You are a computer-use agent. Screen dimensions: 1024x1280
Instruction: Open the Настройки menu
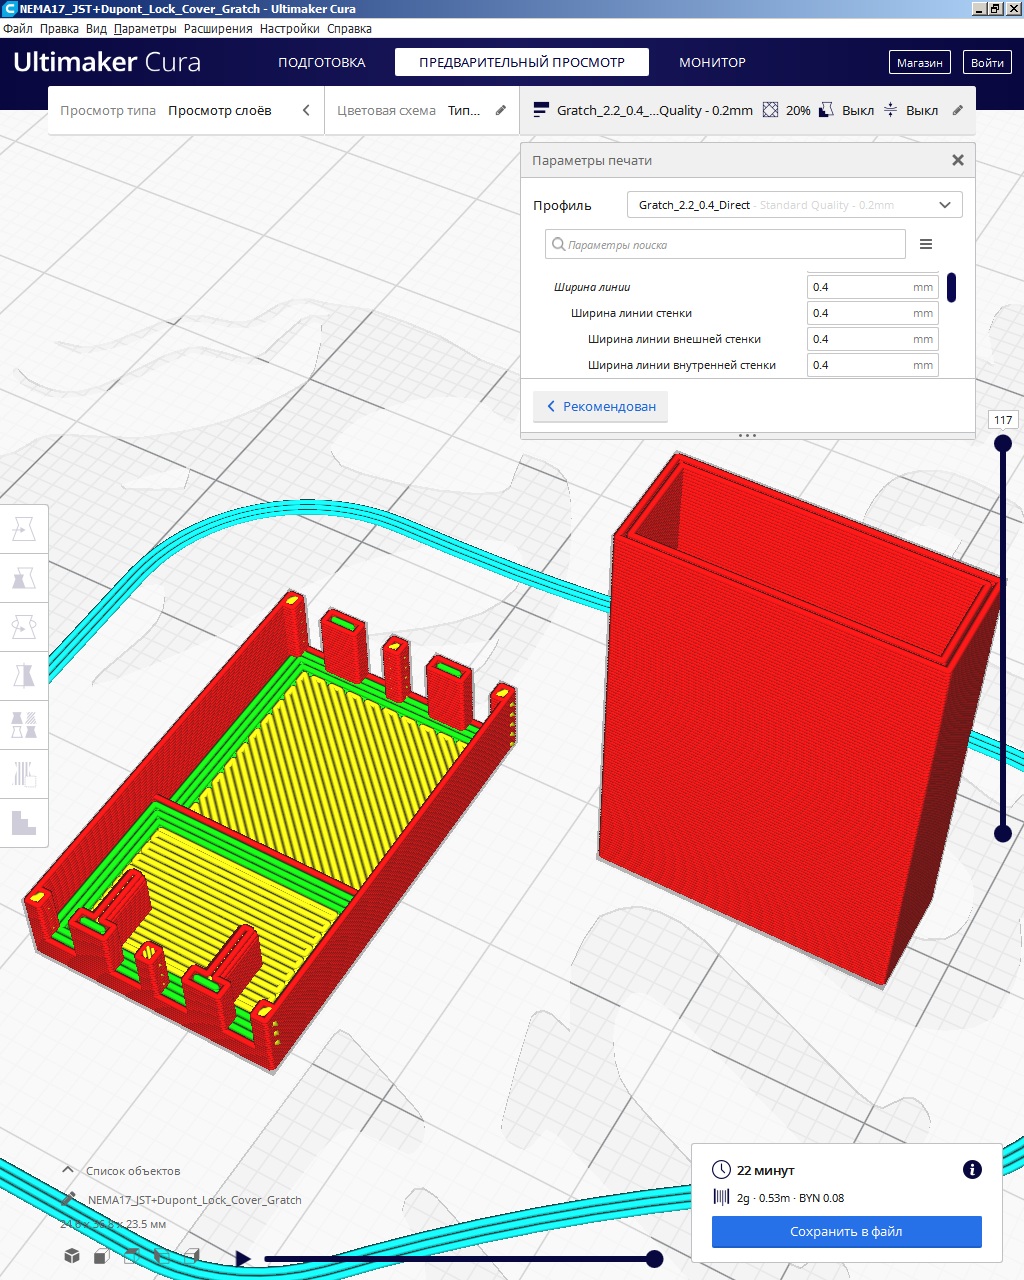point(290,29)
